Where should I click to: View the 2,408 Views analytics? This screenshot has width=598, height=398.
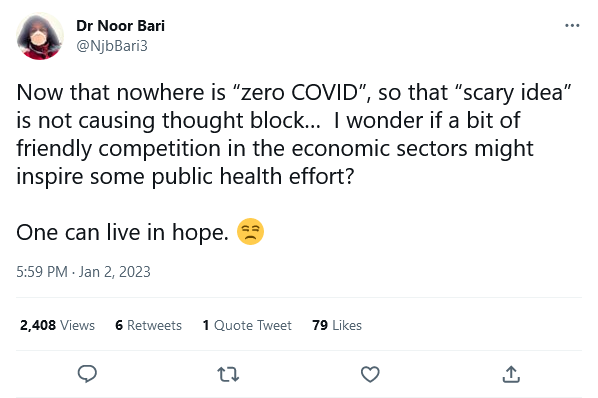coord(57,325)
